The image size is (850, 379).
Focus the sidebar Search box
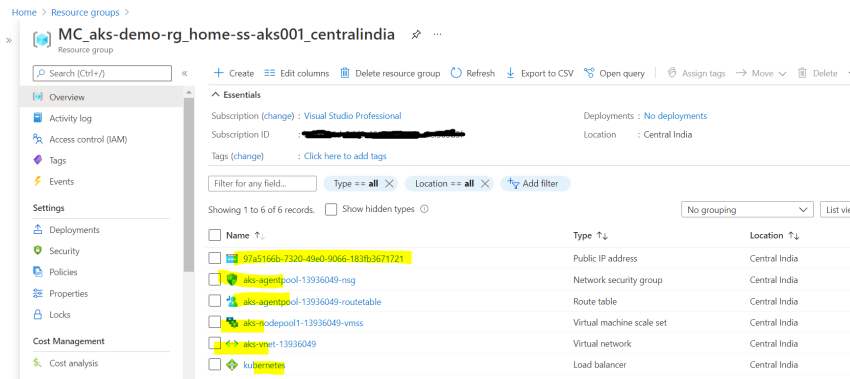102,73
